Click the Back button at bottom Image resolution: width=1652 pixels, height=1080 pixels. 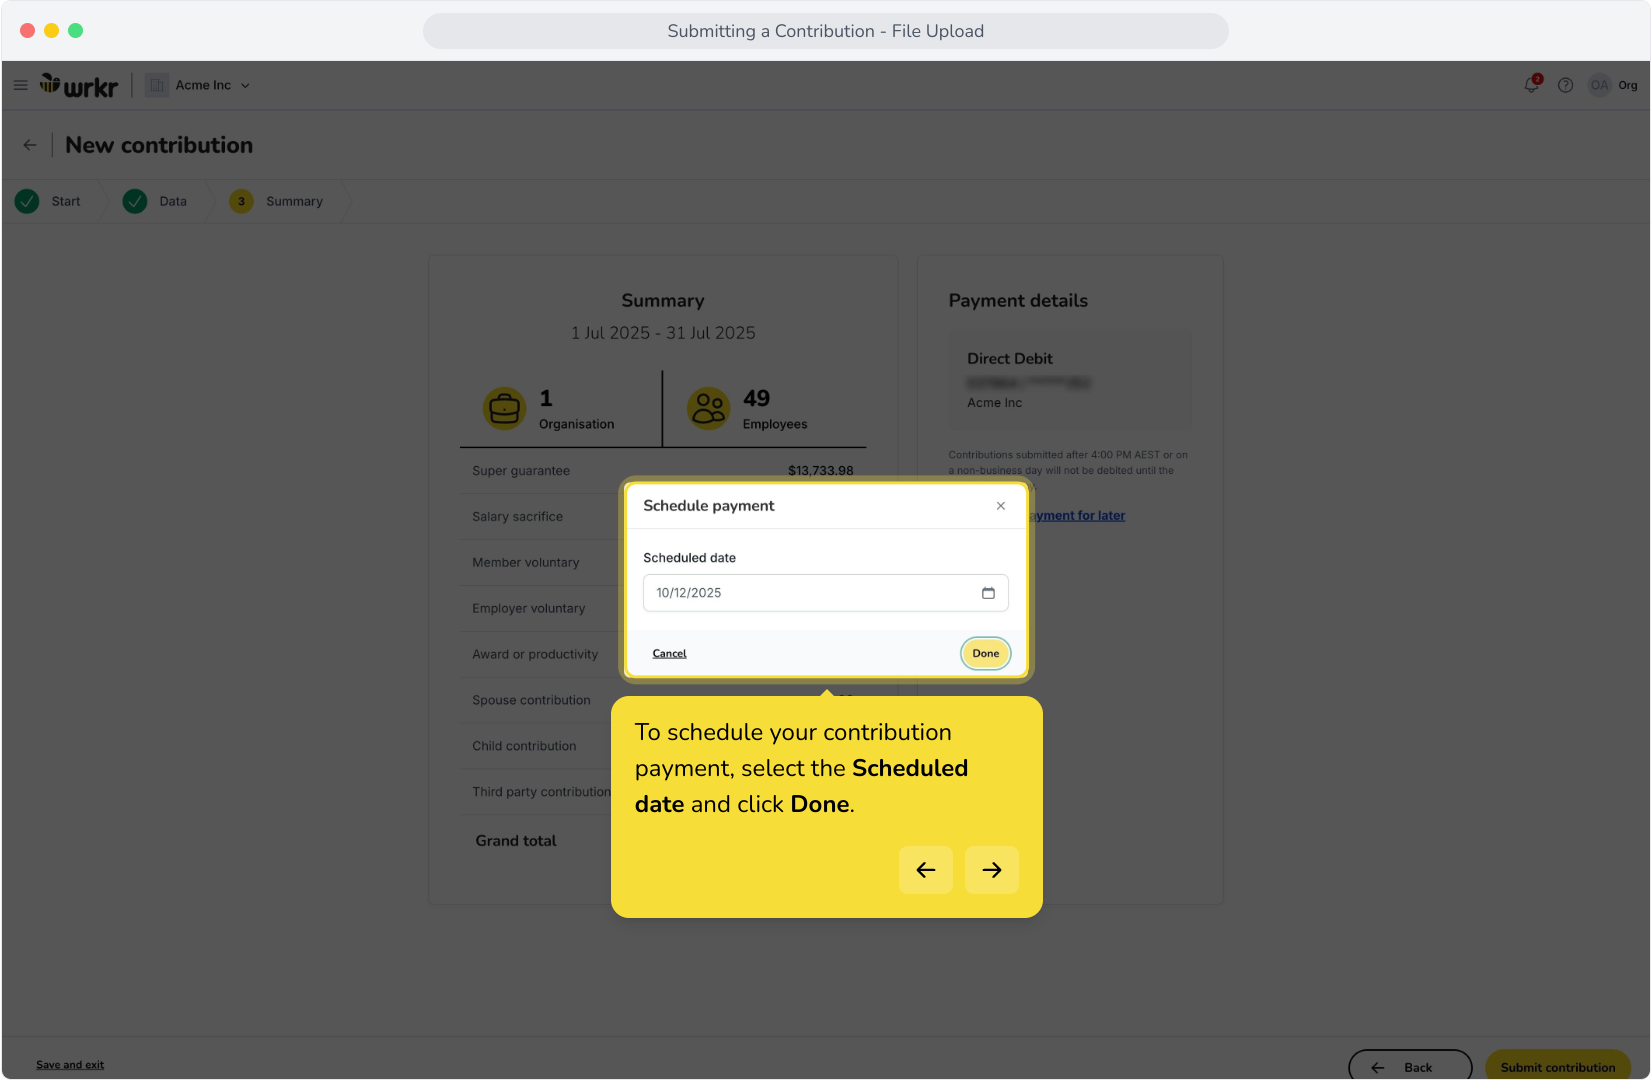click(1410, 1066)
